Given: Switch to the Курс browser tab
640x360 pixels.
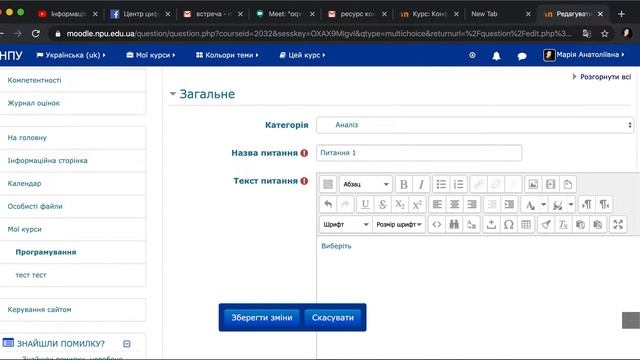Looking at the screenshot, I should (429, 14).
